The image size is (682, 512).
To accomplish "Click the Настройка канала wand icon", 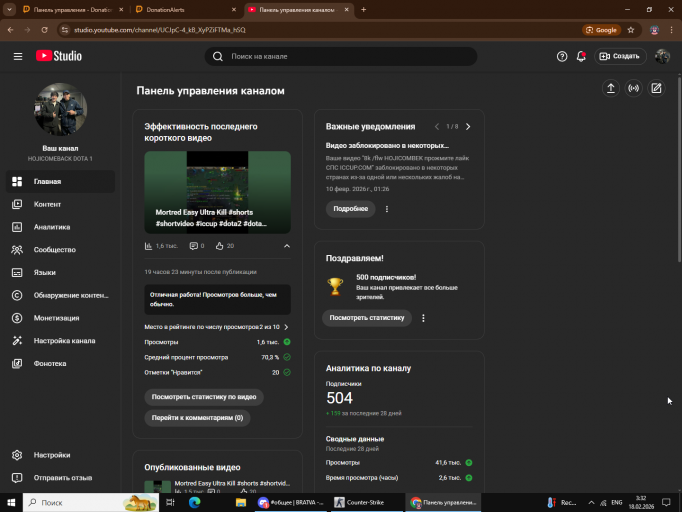I will coord(17,341).
